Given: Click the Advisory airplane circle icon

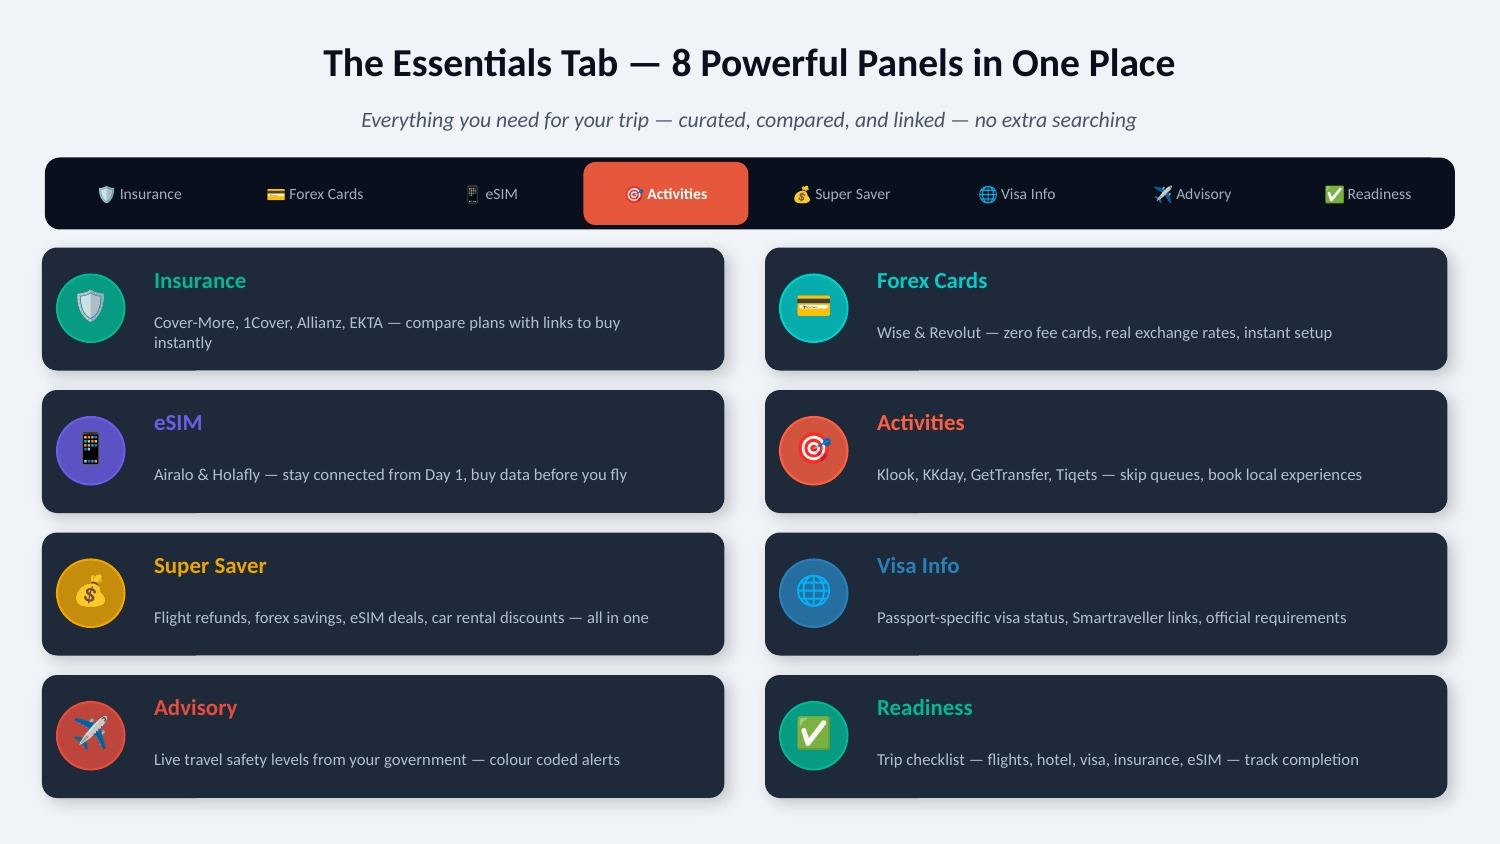Looking at the screenshot, I should click(x=91, y=736).
